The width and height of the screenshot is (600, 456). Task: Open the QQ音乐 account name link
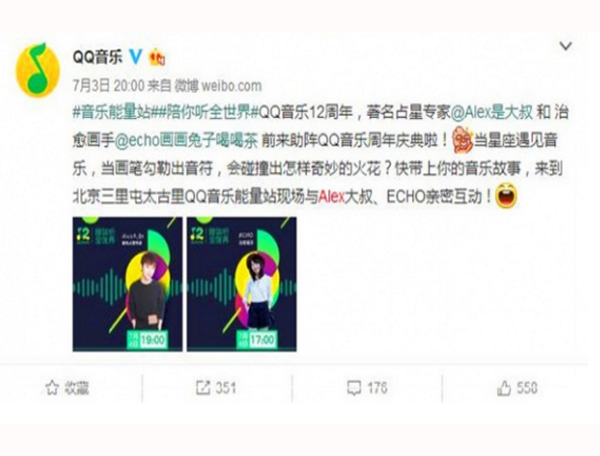click(98, 57)
